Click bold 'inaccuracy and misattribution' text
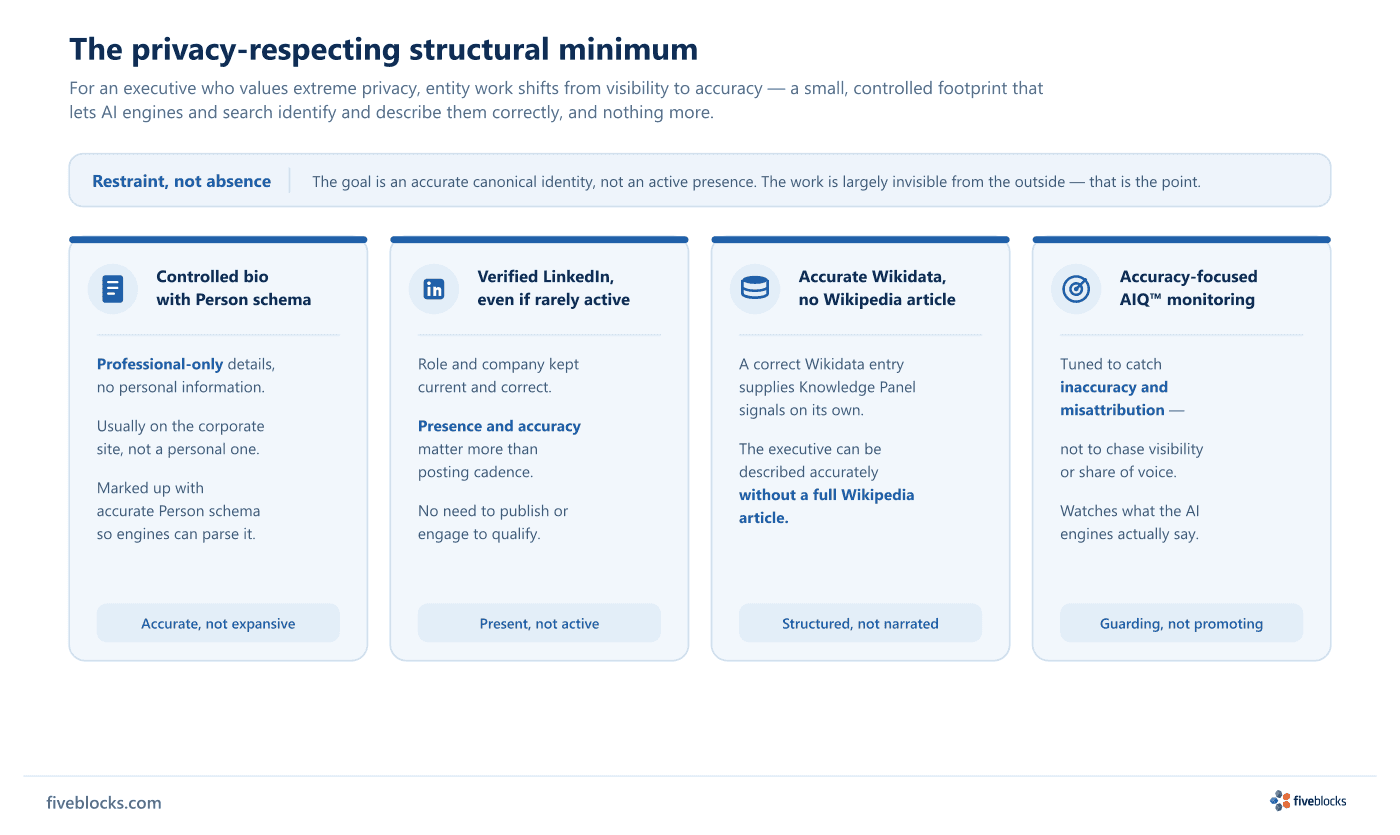 (1114, 398)
